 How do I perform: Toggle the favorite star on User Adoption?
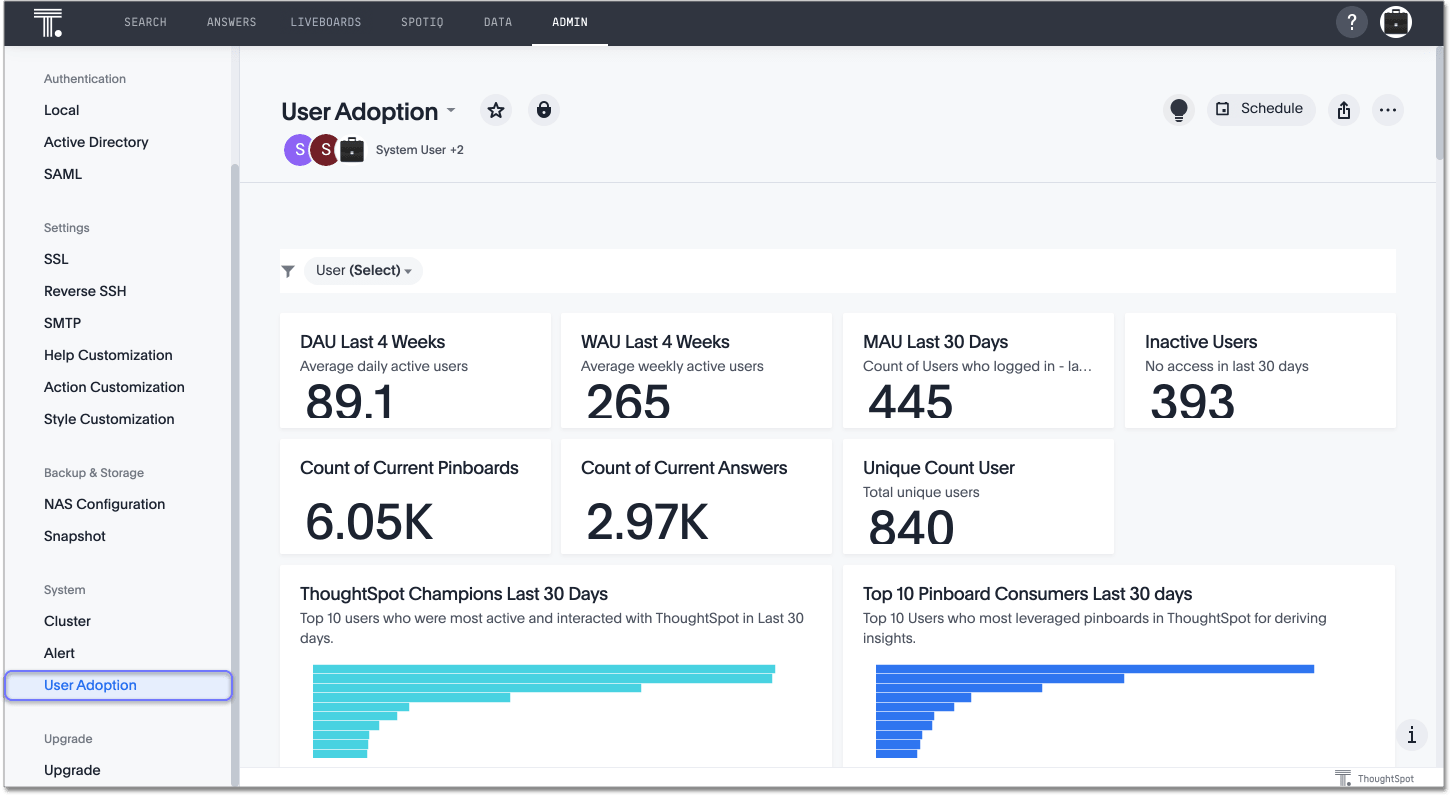[496, 110]
